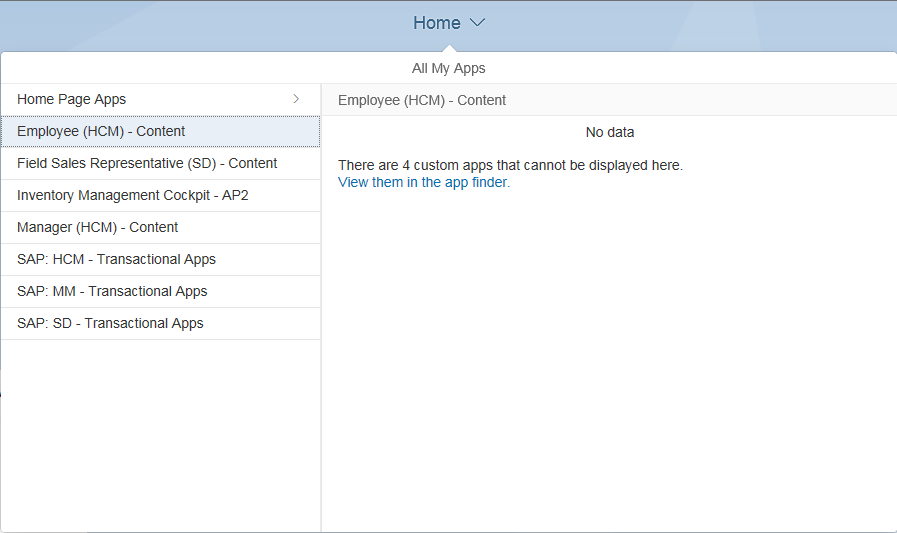Select Manager (HCM) - Content catalog
Image resolution: width=897 pixels, height=533 pixels.
(x=161, y=228)
